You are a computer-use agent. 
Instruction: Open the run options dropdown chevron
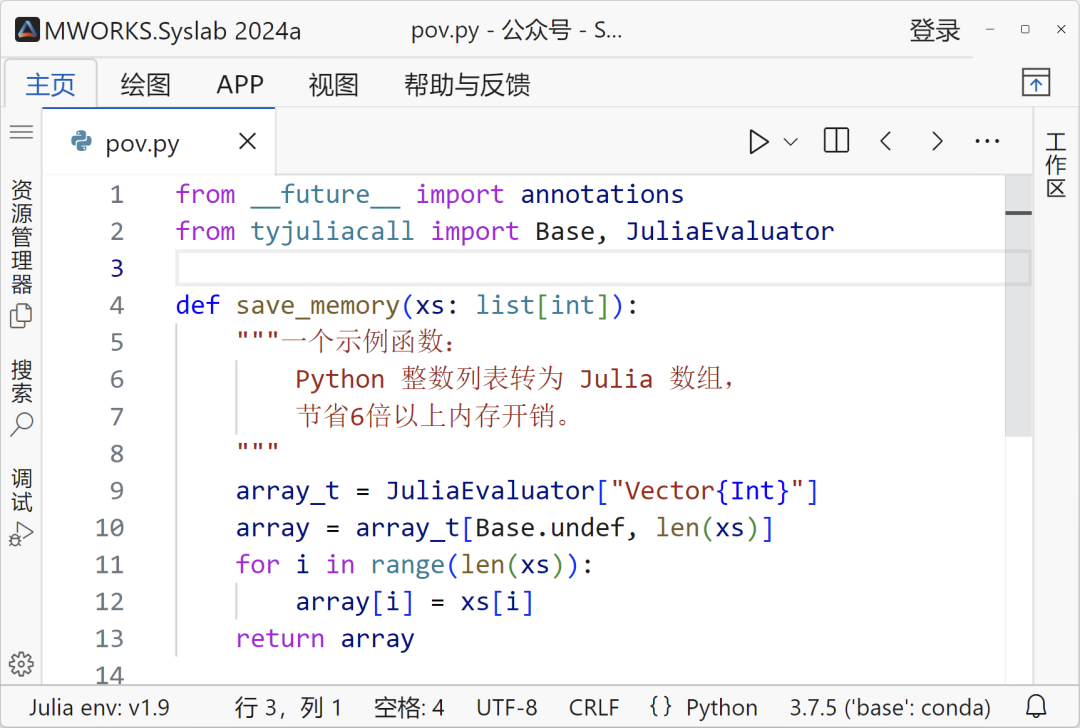coord(790,141)
